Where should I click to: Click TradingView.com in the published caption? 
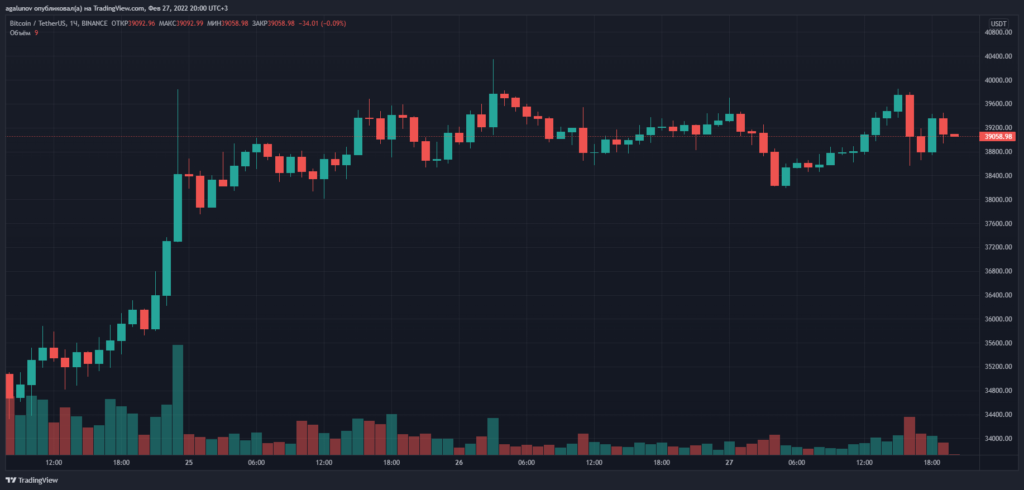click(x=113, y=8)
